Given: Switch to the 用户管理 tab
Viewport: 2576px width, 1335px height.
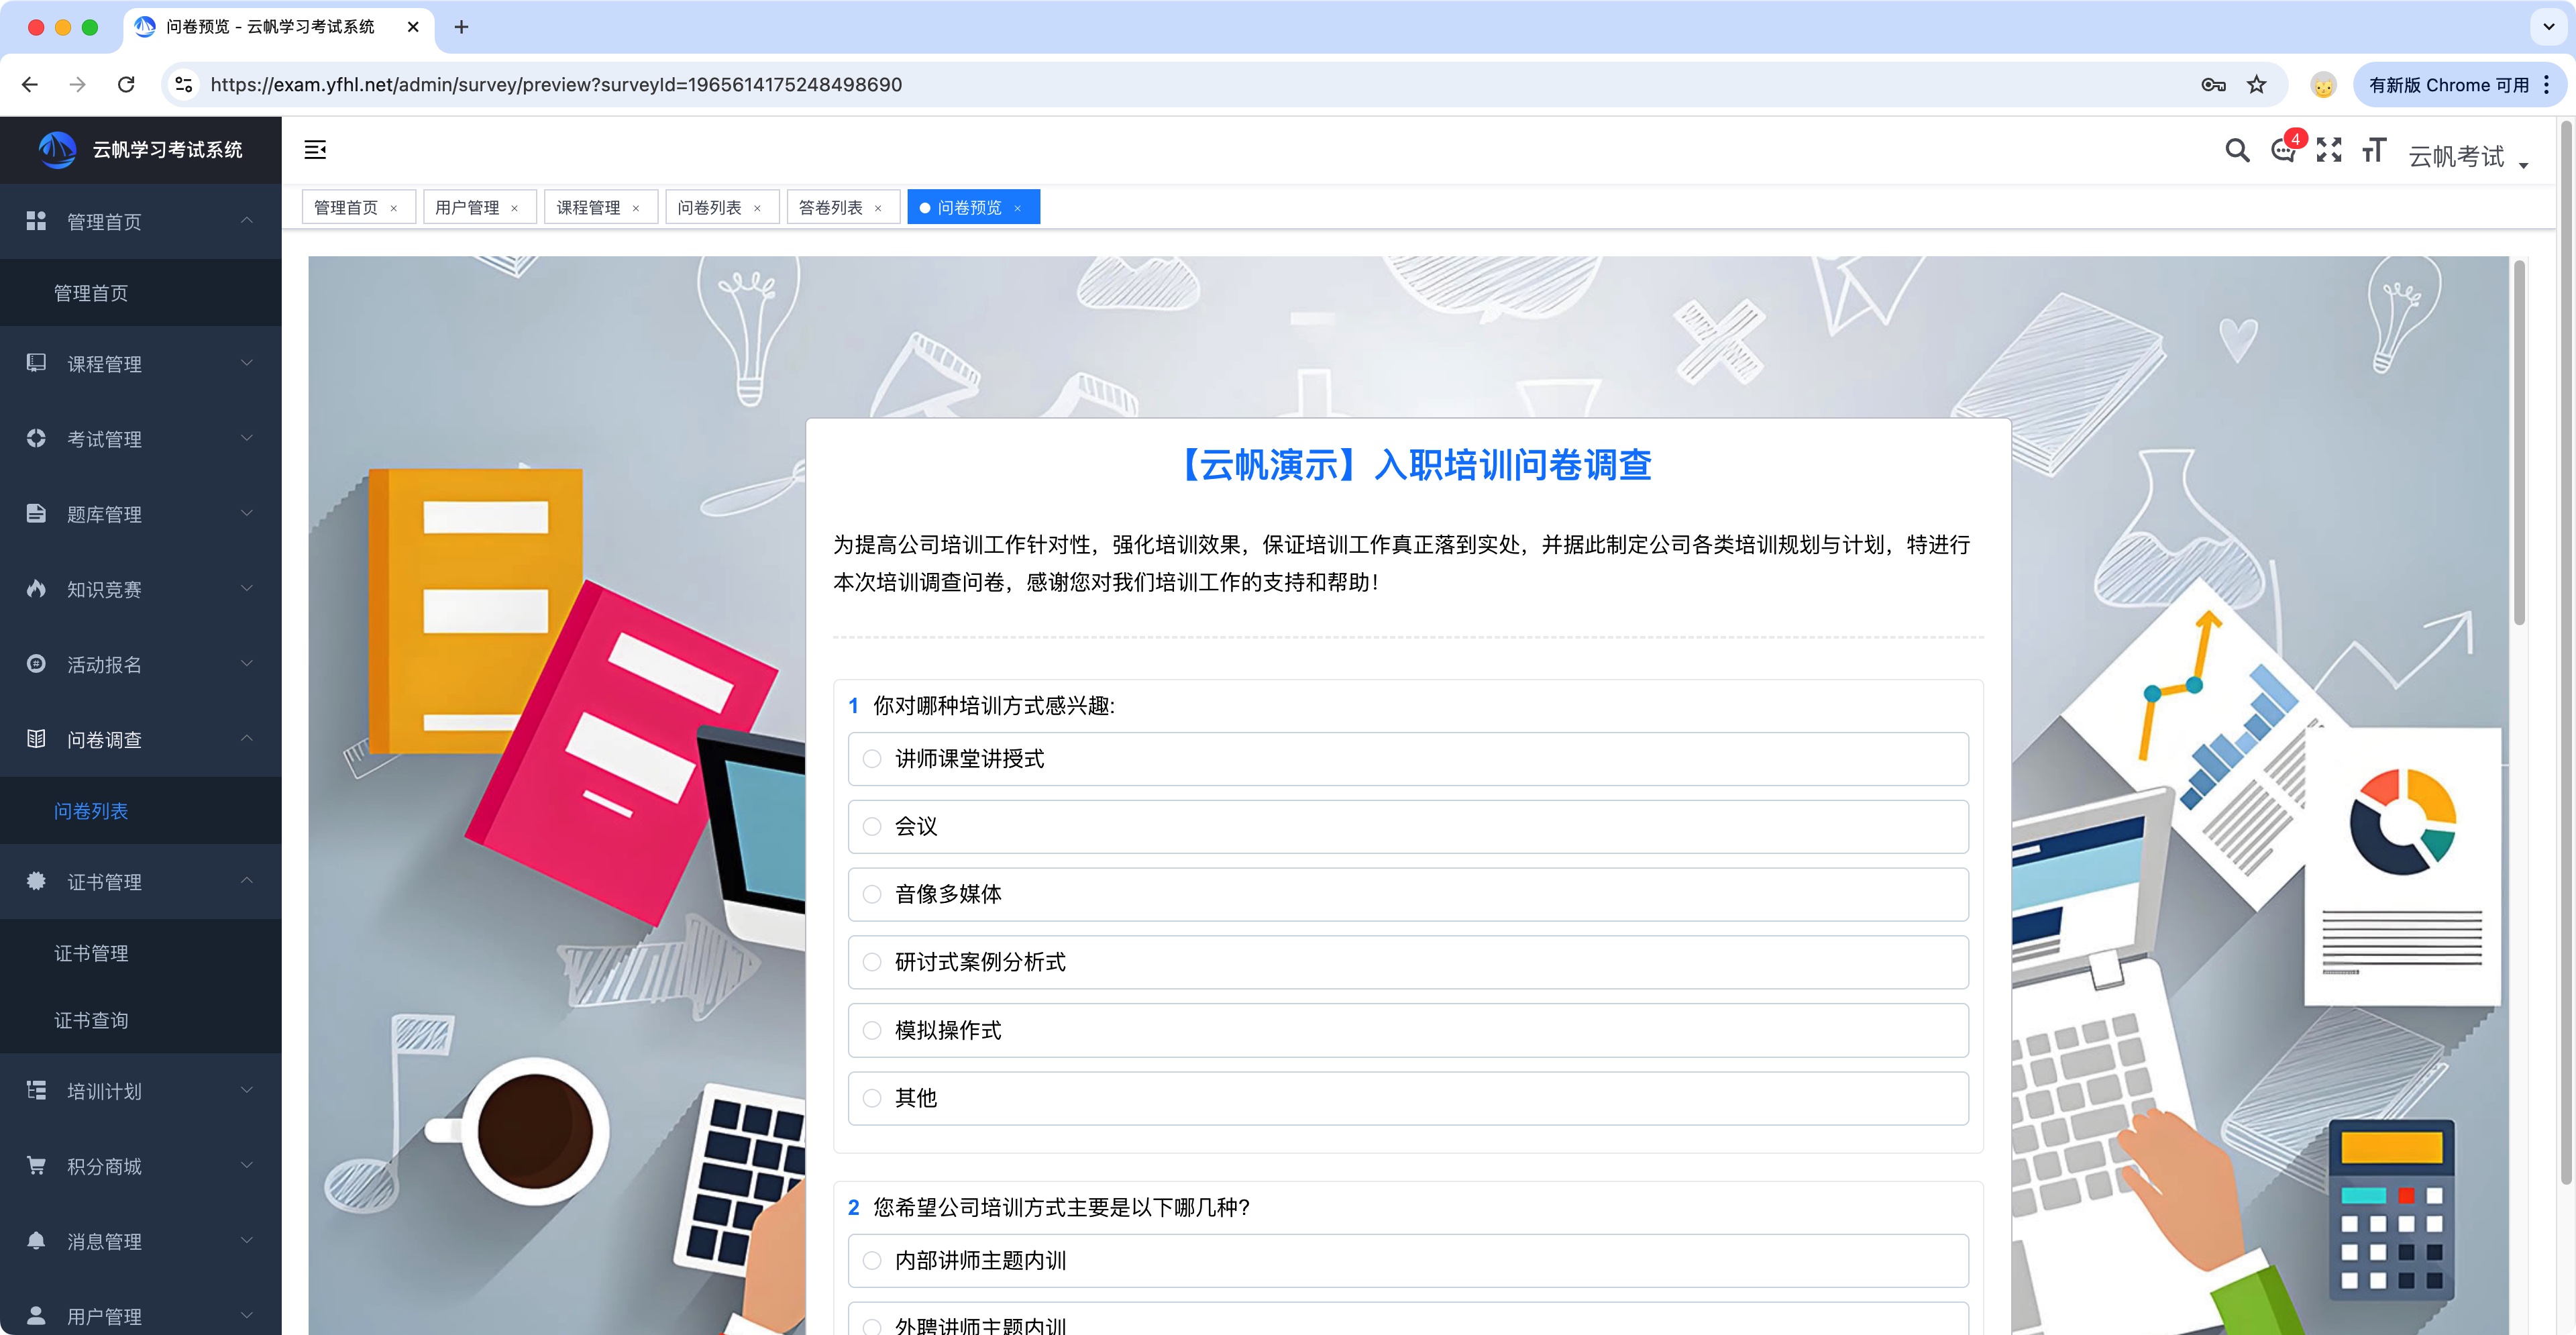Looking at the screenshot, I should point(467,207).
